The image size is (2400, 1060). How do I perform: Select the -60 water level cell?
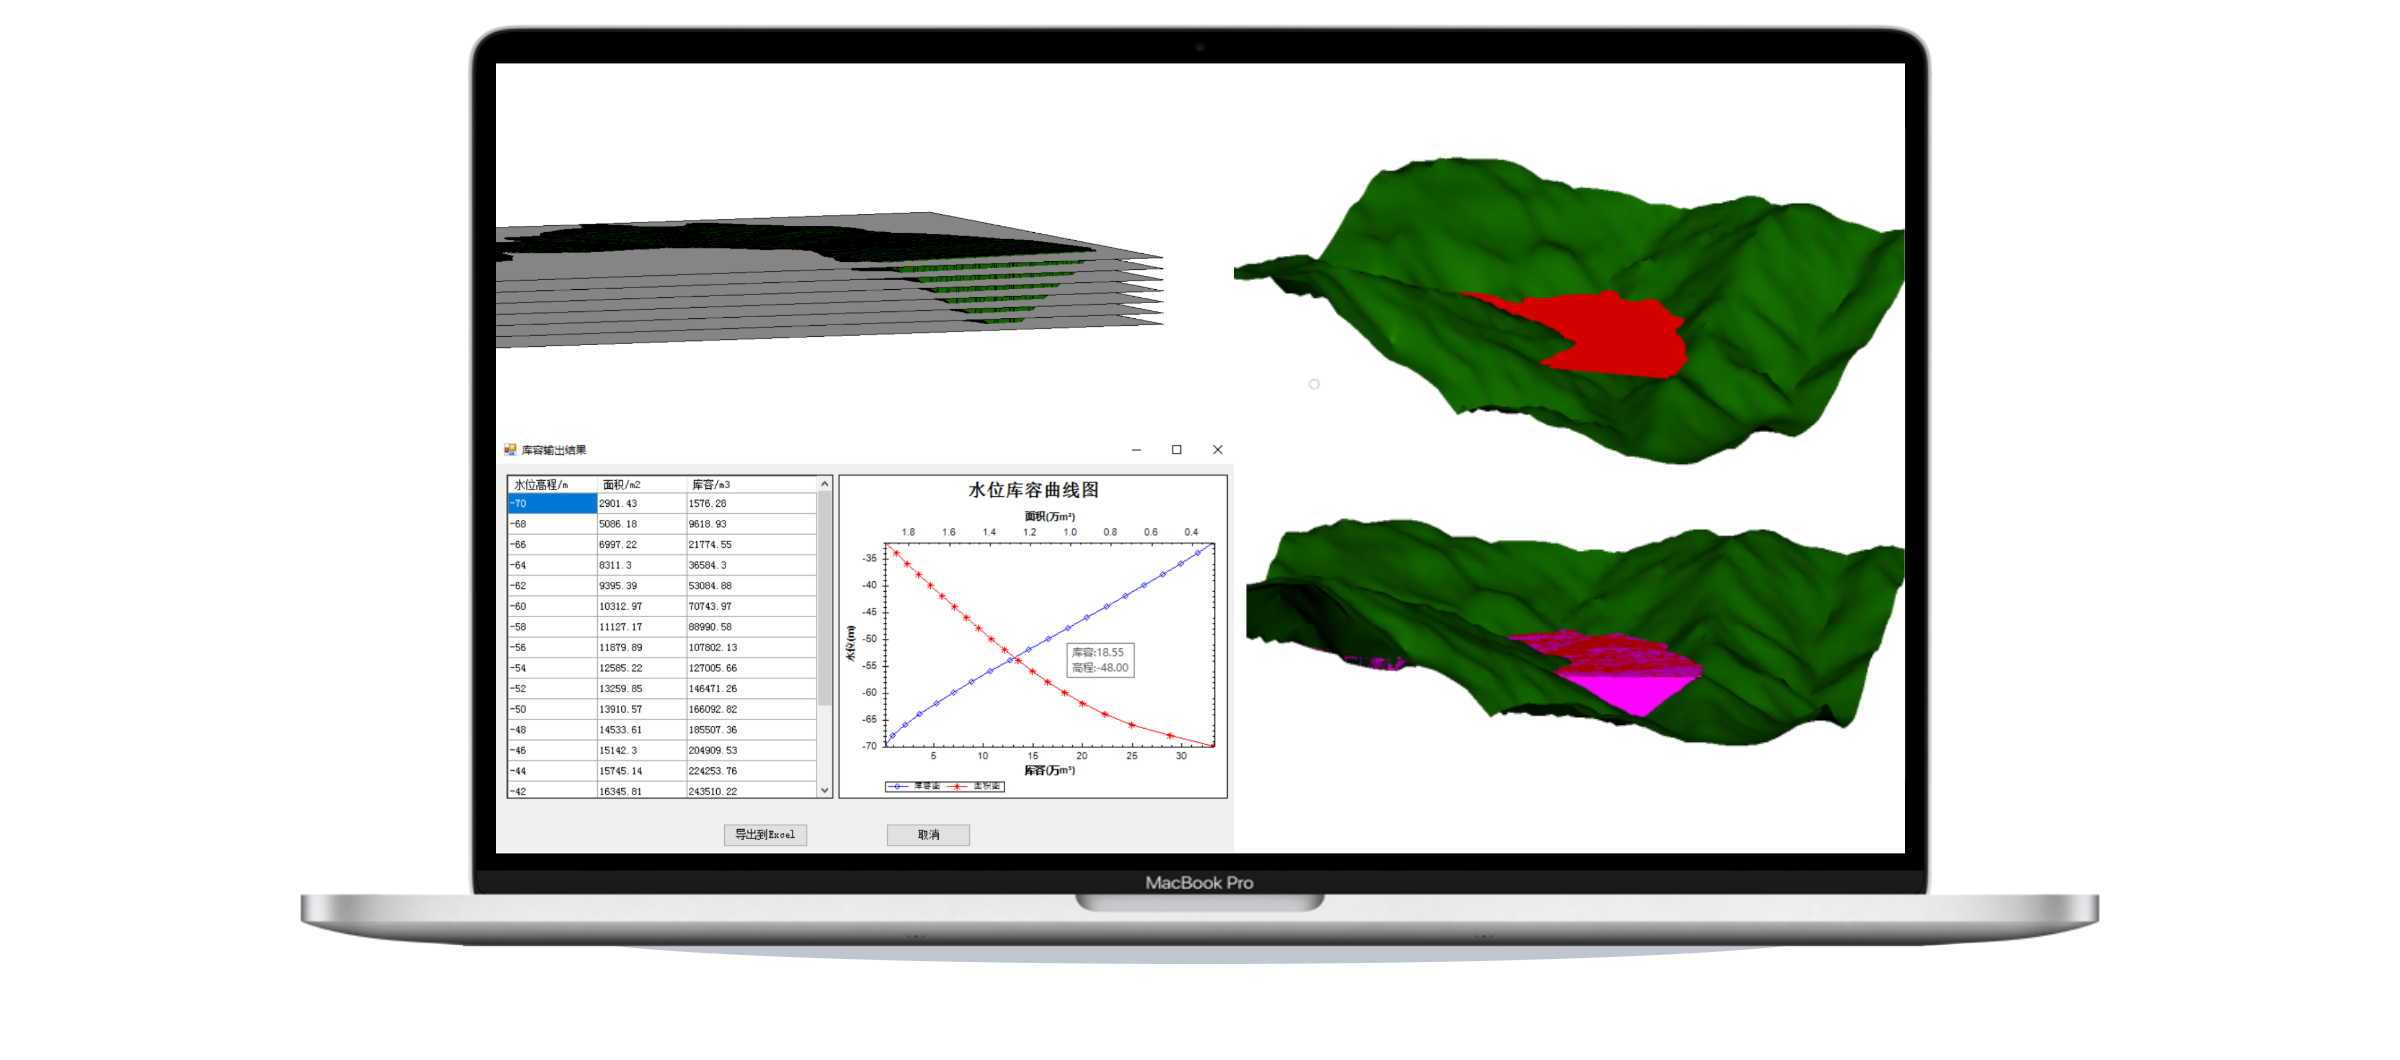pos(552,606)
